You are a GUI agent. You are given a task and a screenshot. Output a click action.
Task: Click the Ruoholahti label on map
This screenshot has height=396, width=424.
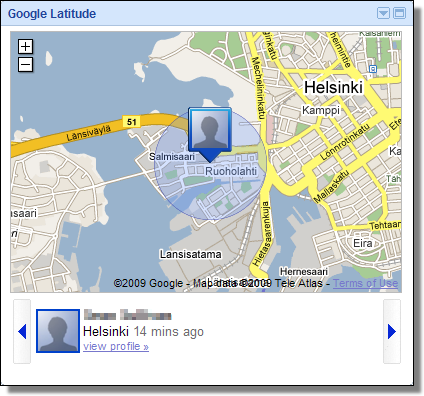click(231, 171)
